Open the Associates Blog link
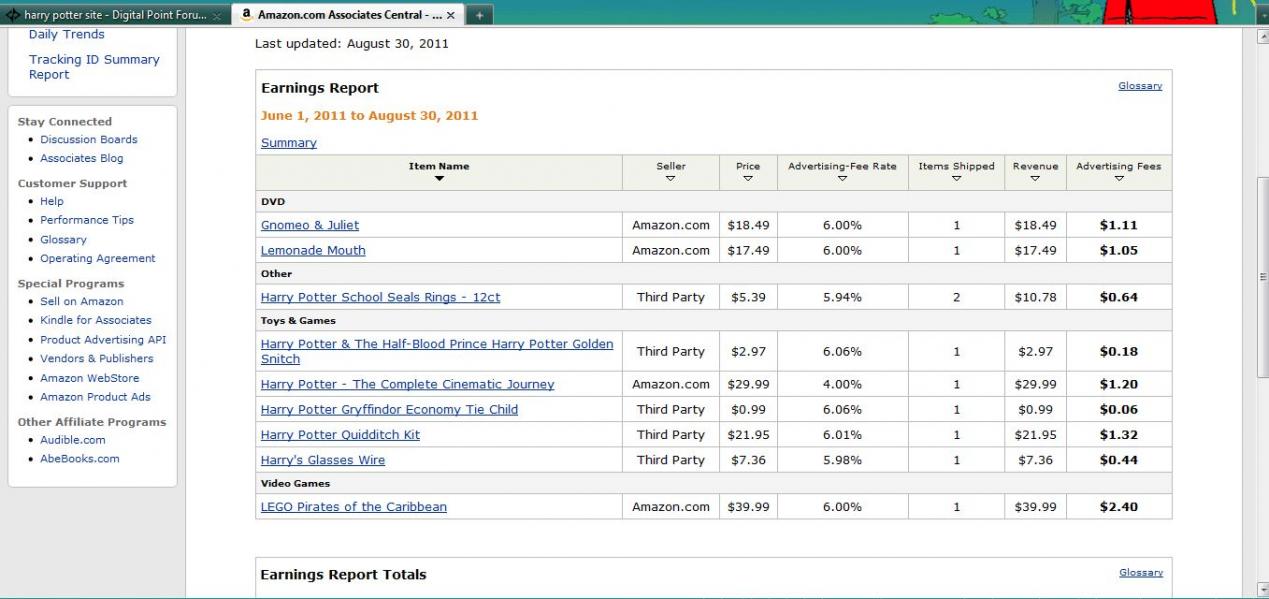The image size is (1269, 599). 82,158
